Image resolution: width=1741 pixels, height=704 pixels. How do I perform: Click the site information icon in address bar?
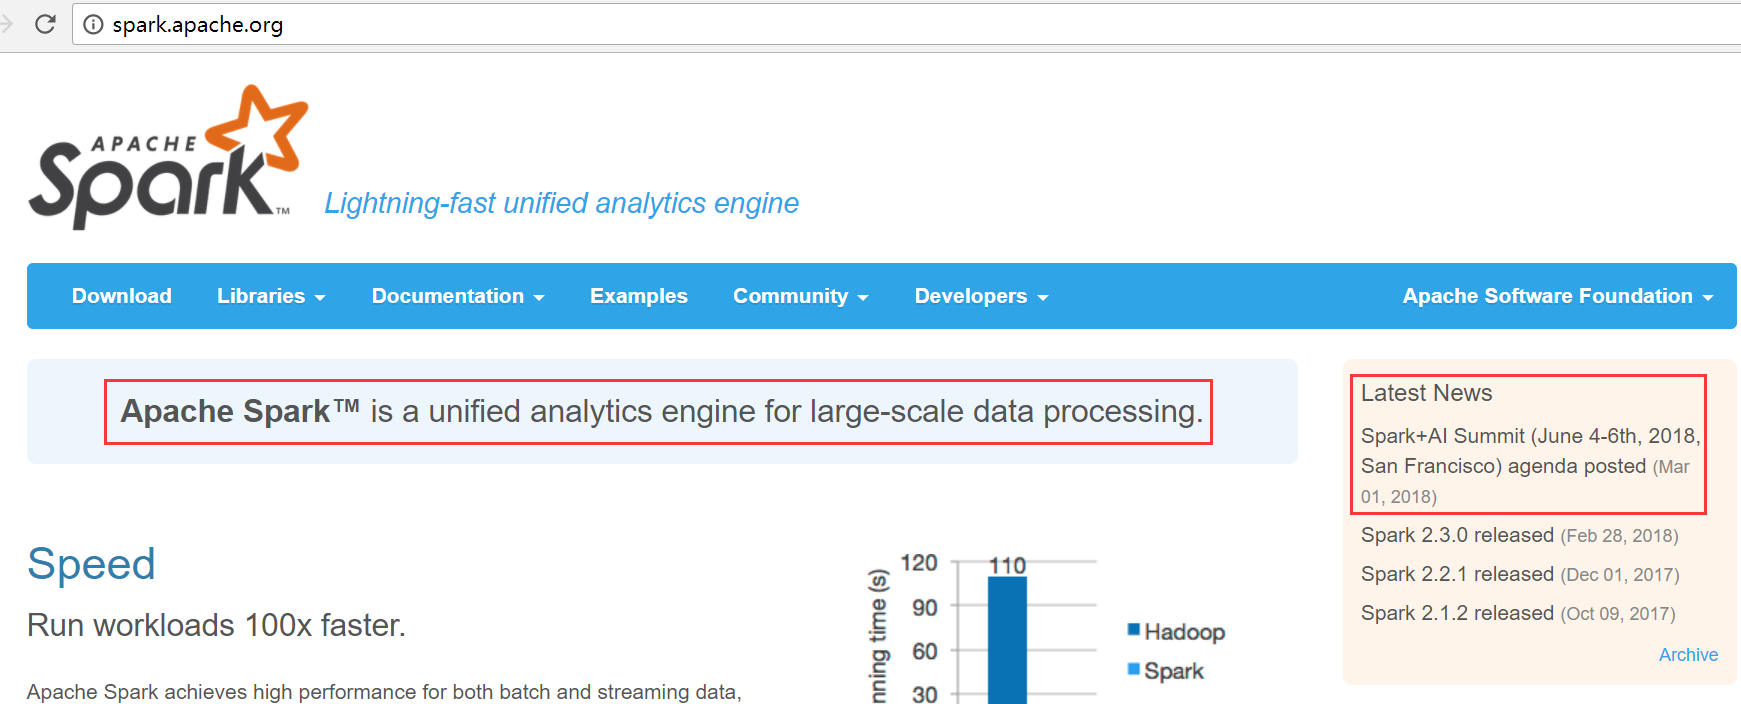(93, 24)
